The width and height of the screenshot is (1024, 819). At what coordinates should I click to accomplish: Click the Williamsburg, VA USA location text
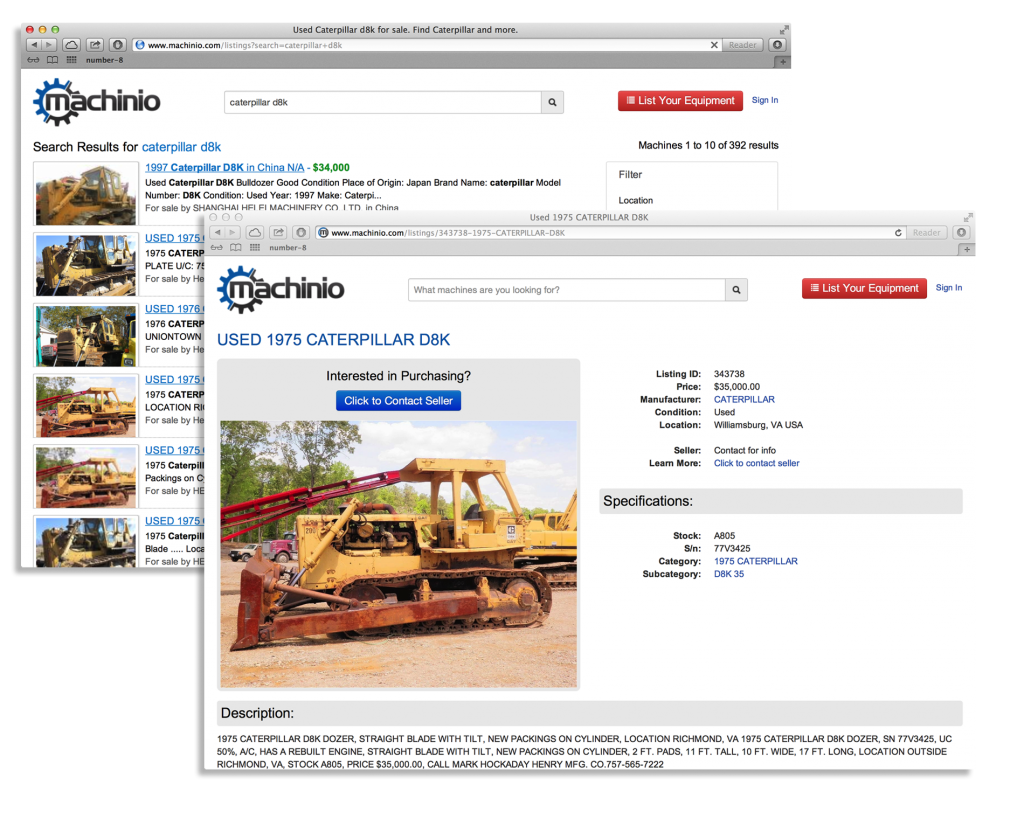coord(758,425)
